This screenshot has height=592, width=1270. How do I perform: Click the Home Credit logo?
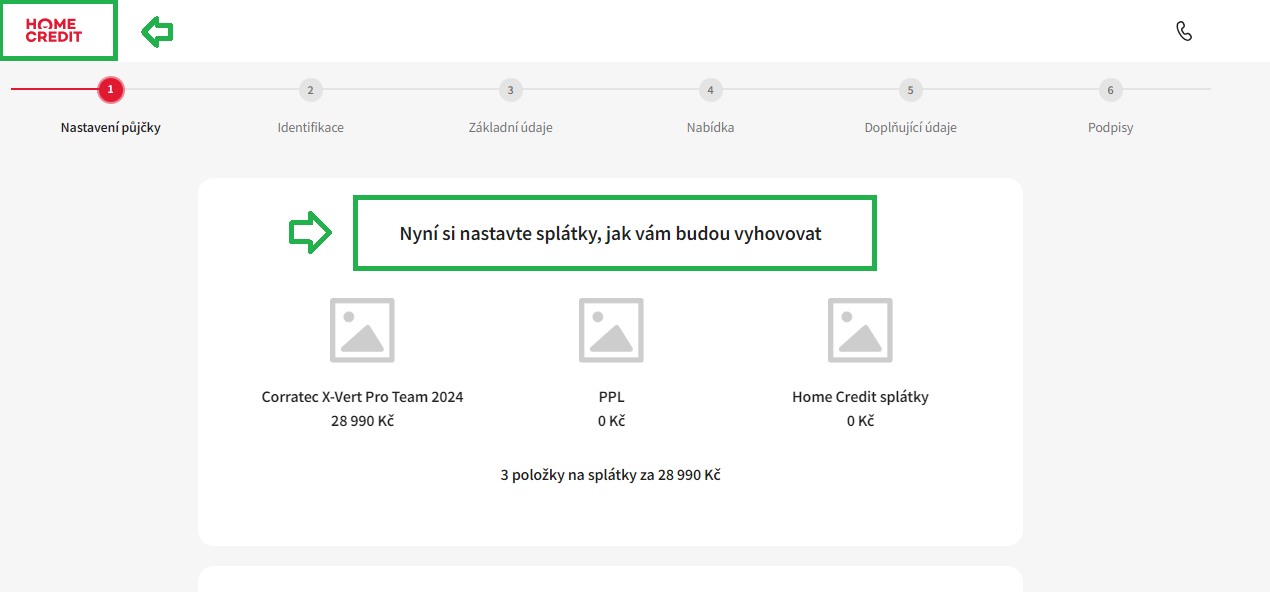click(54, 30)
